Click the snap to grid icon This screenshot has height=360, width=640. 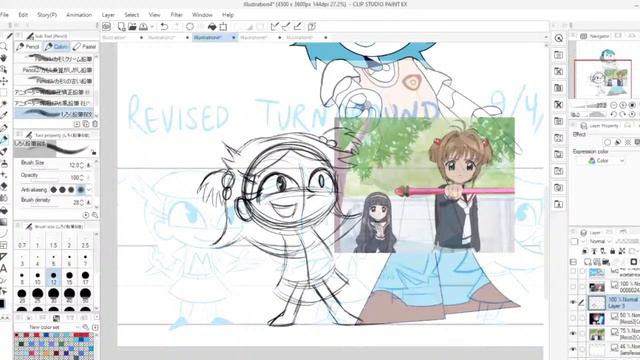click(x=298, y=27)
